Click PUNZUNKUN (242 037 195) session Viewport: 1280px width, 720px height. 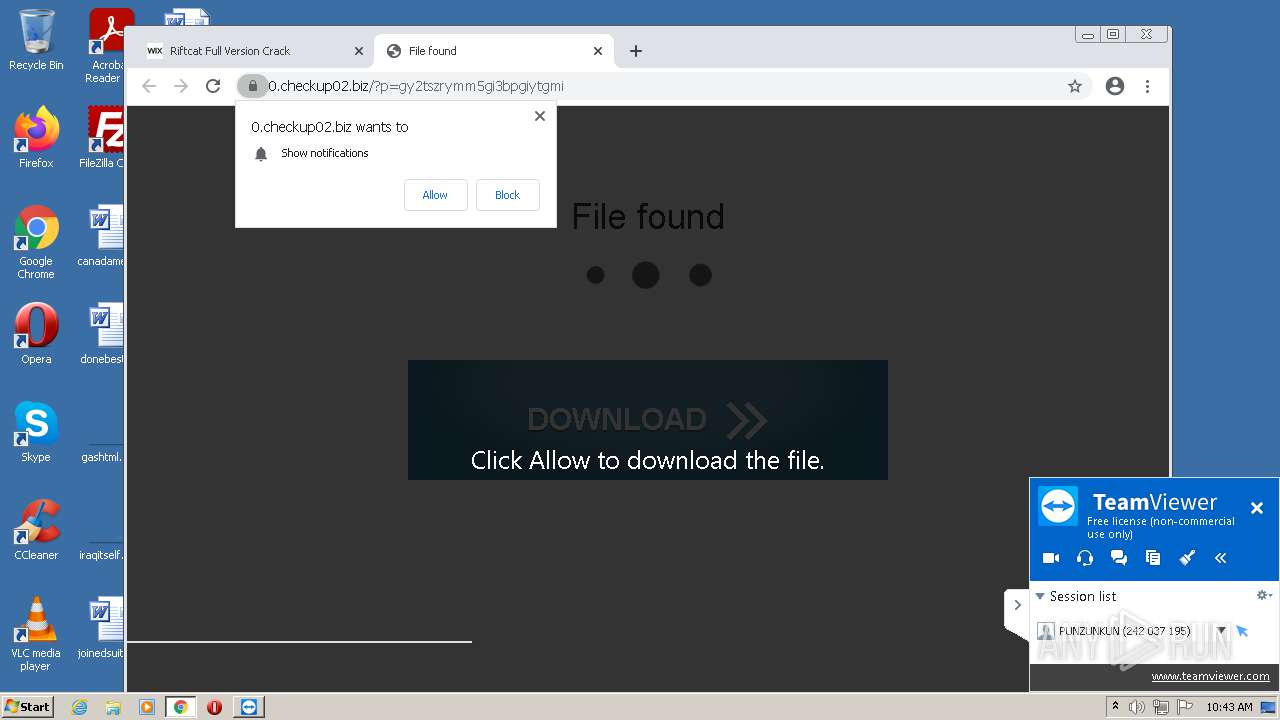(x=1124, y=631)
